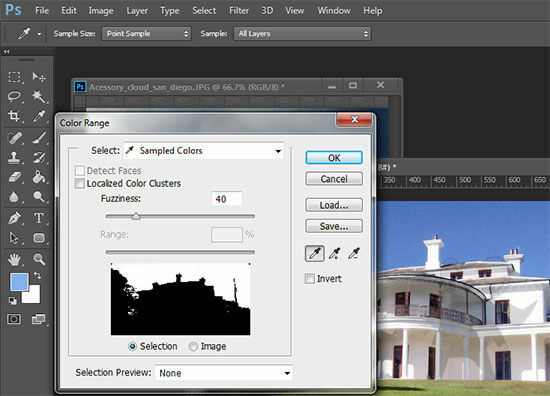The width and height of the screenshot is (550, 396).
Task: Select the Rectangular Marquee tool
Action: 14,77
